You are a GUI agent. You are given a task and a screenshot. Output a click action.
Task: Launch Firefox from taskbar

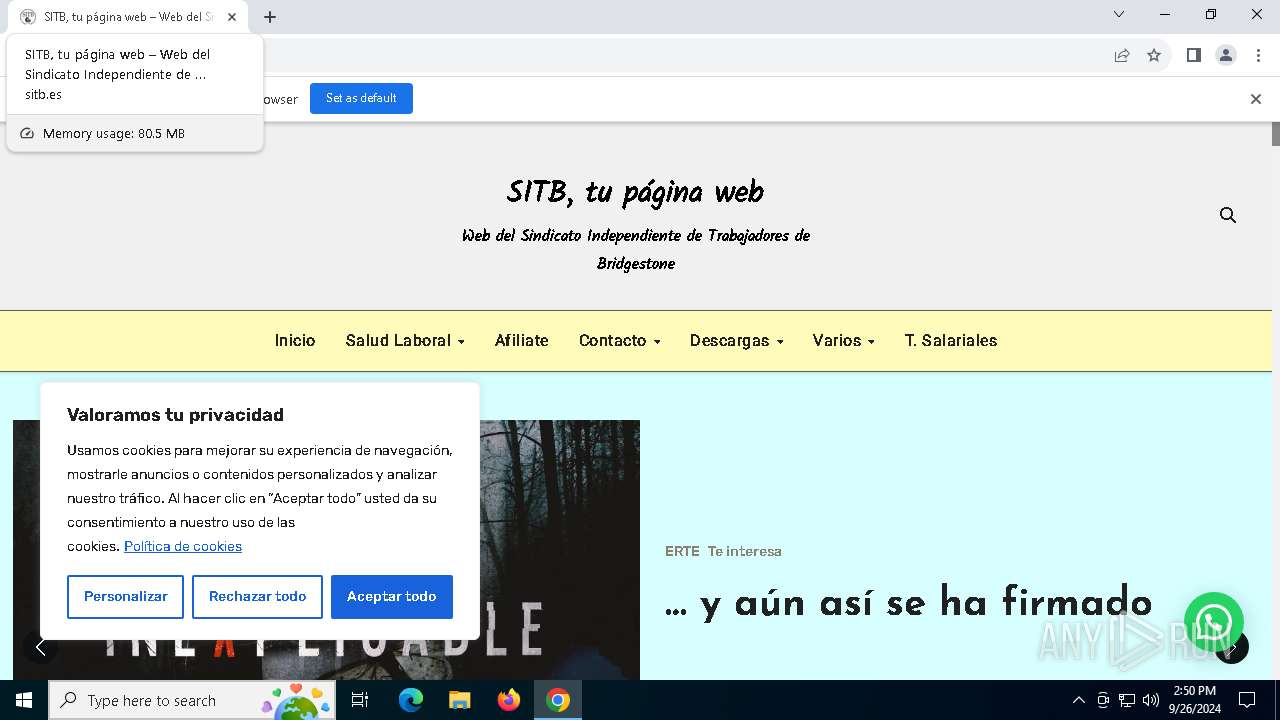tap(509, 700)
